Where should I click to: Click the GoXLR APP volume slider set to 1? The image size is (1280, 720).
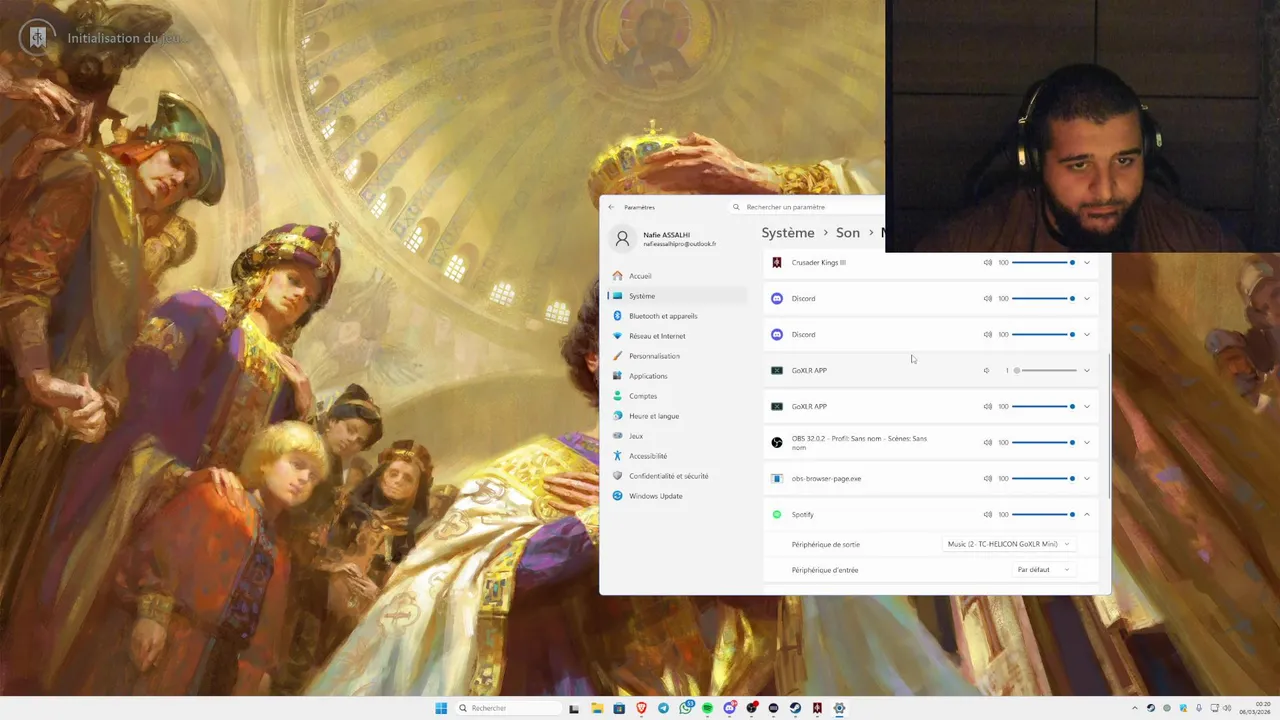[1044, 371]
